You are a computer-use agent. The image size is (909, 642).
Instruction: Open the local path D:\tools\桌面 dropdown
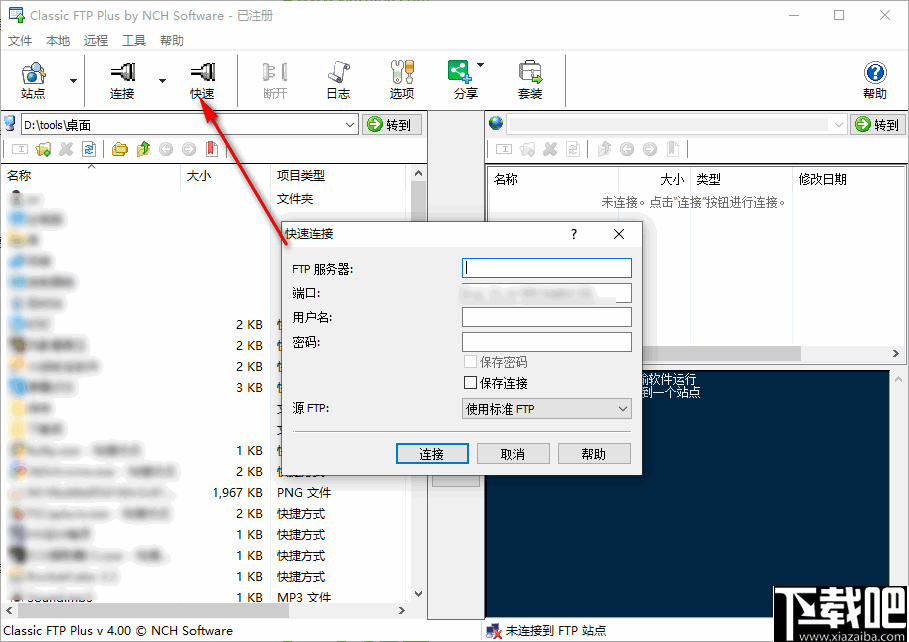click(x=351, y=124)
